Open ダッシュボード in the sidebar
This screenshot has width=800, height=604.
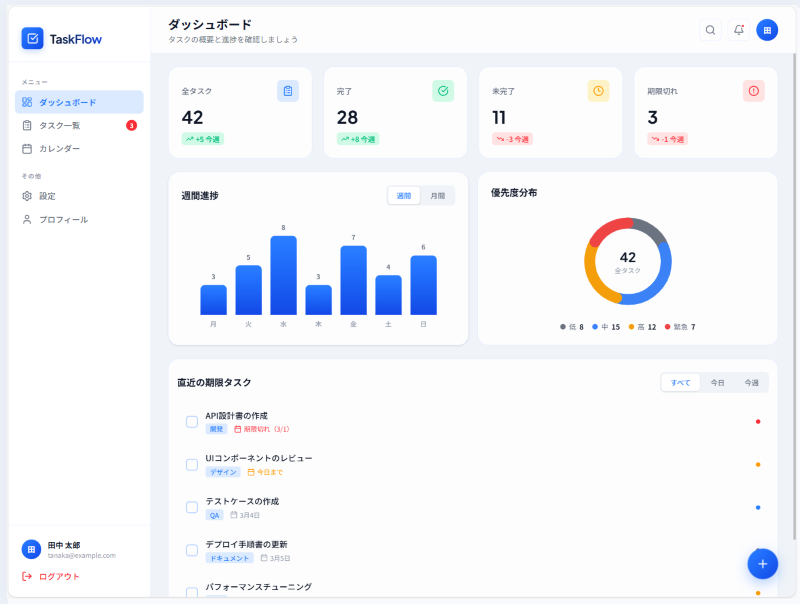79,102
